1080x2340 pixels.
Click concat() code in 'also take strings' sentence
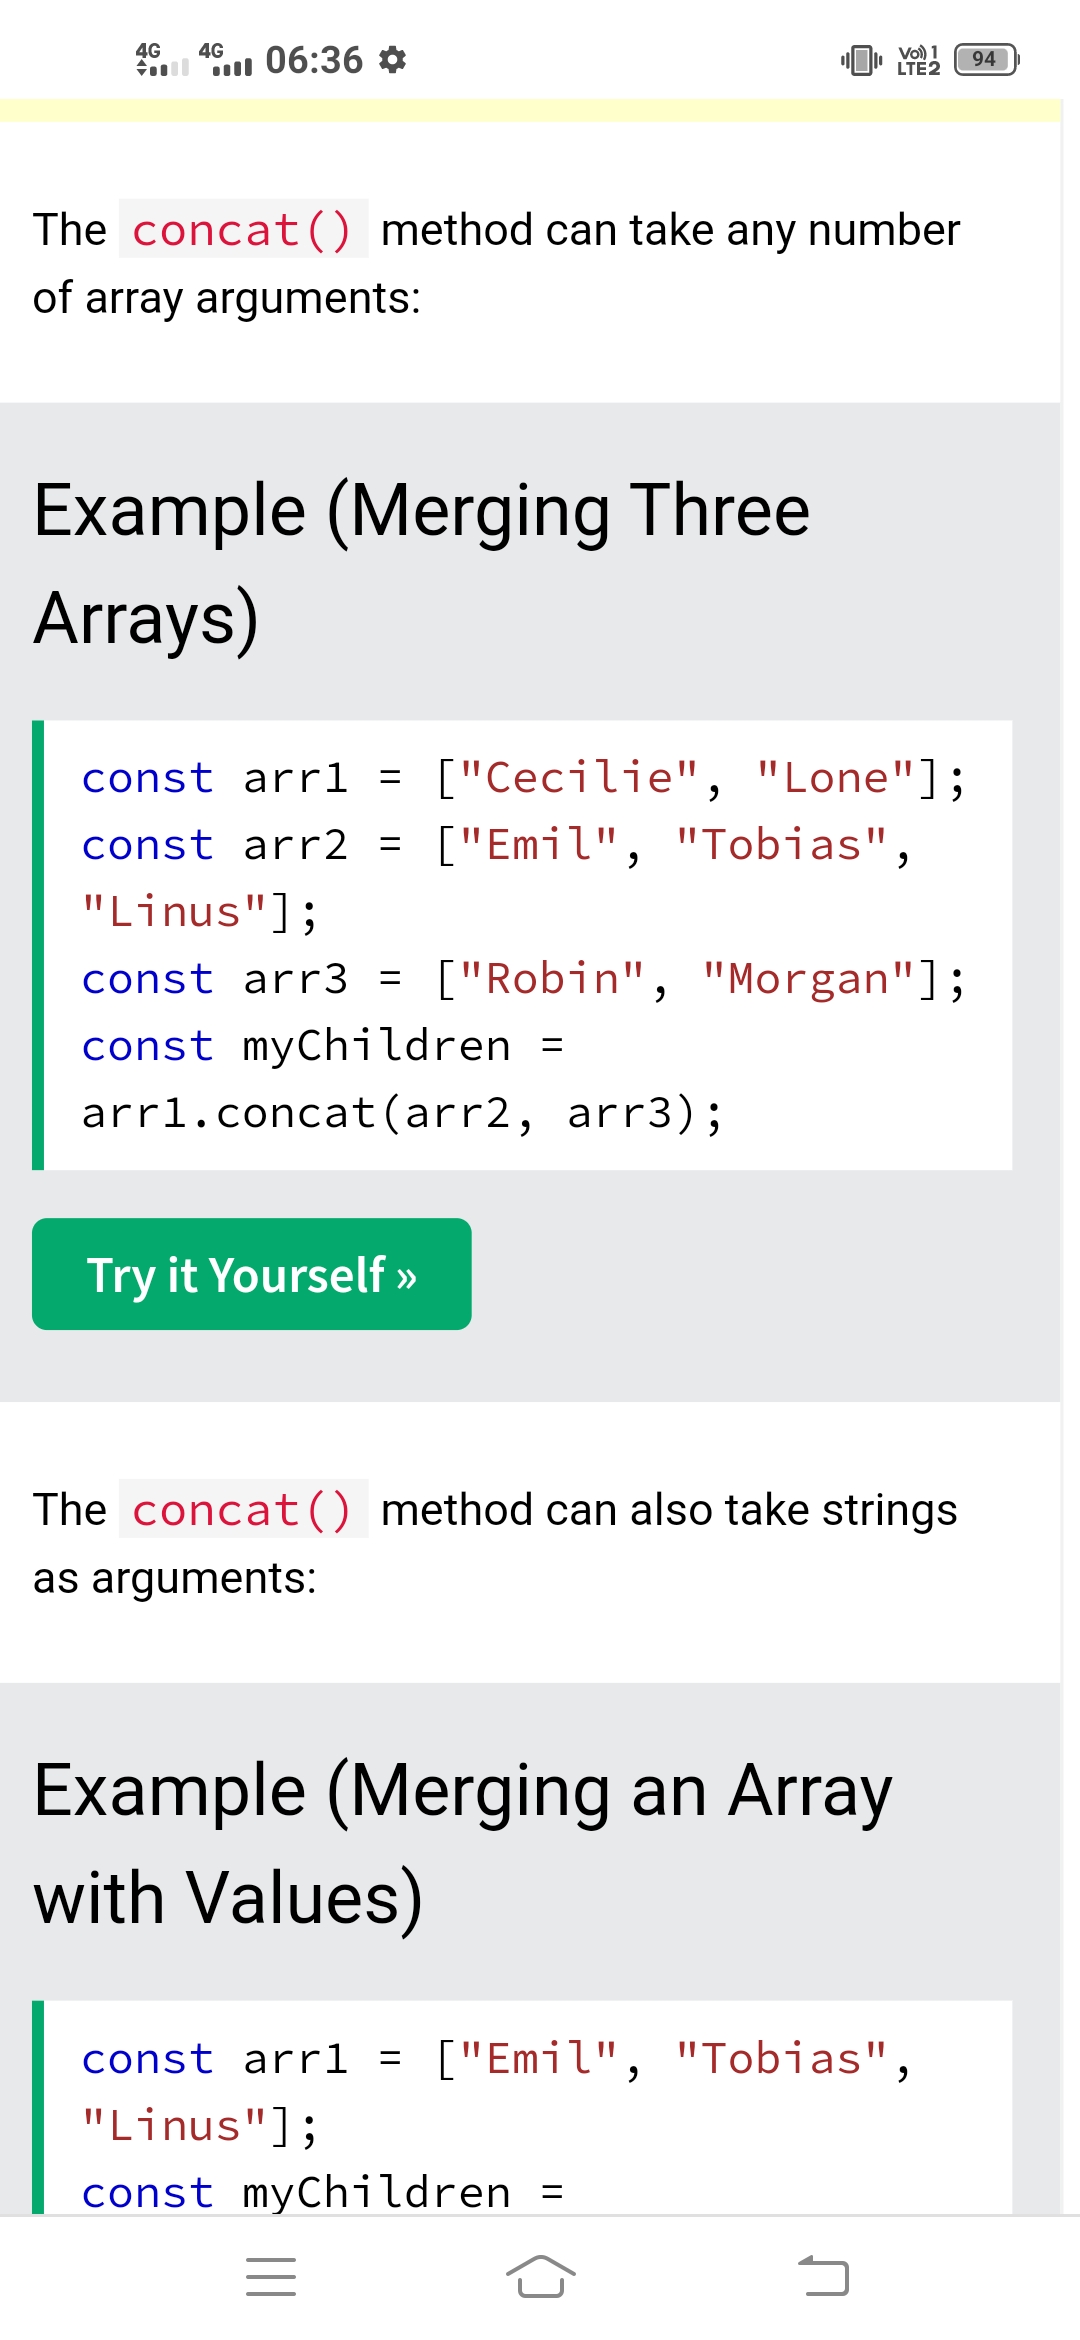243,1510
